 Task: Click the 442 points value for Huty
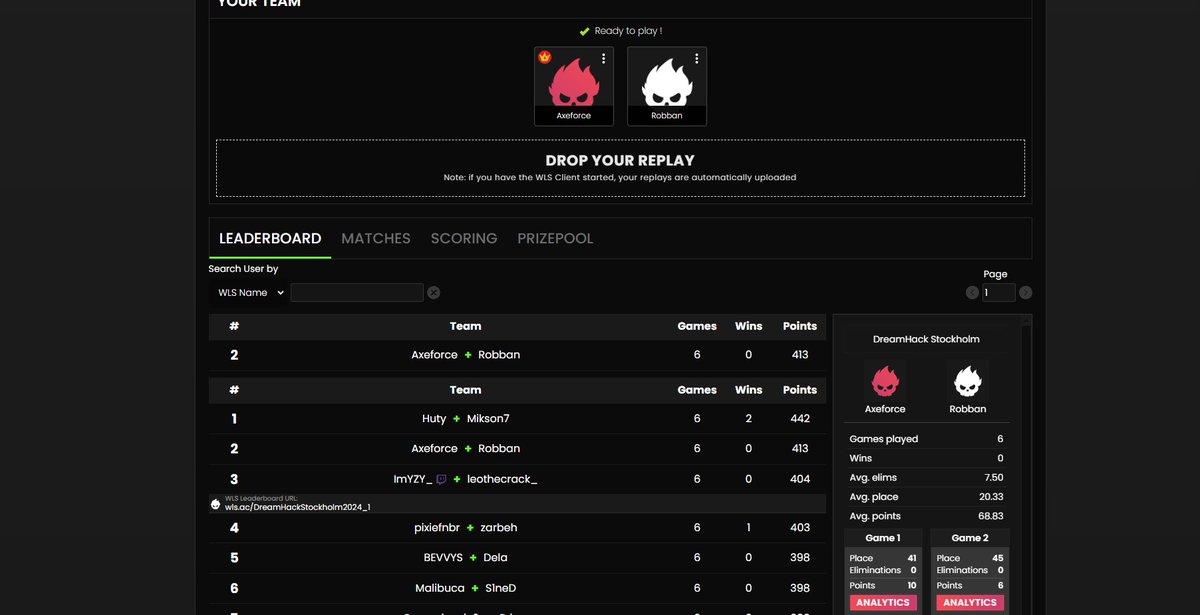click(x=800, y=419)
